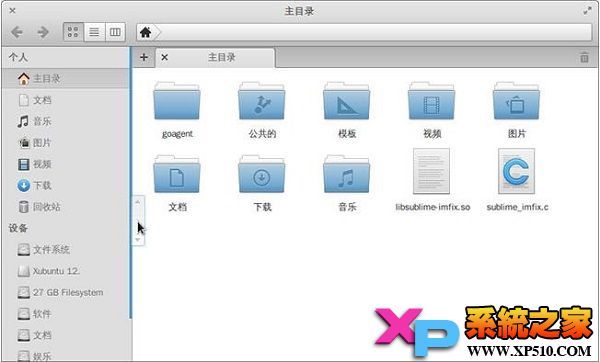Select the libsublime-imfix.so file

pos(432,171)
